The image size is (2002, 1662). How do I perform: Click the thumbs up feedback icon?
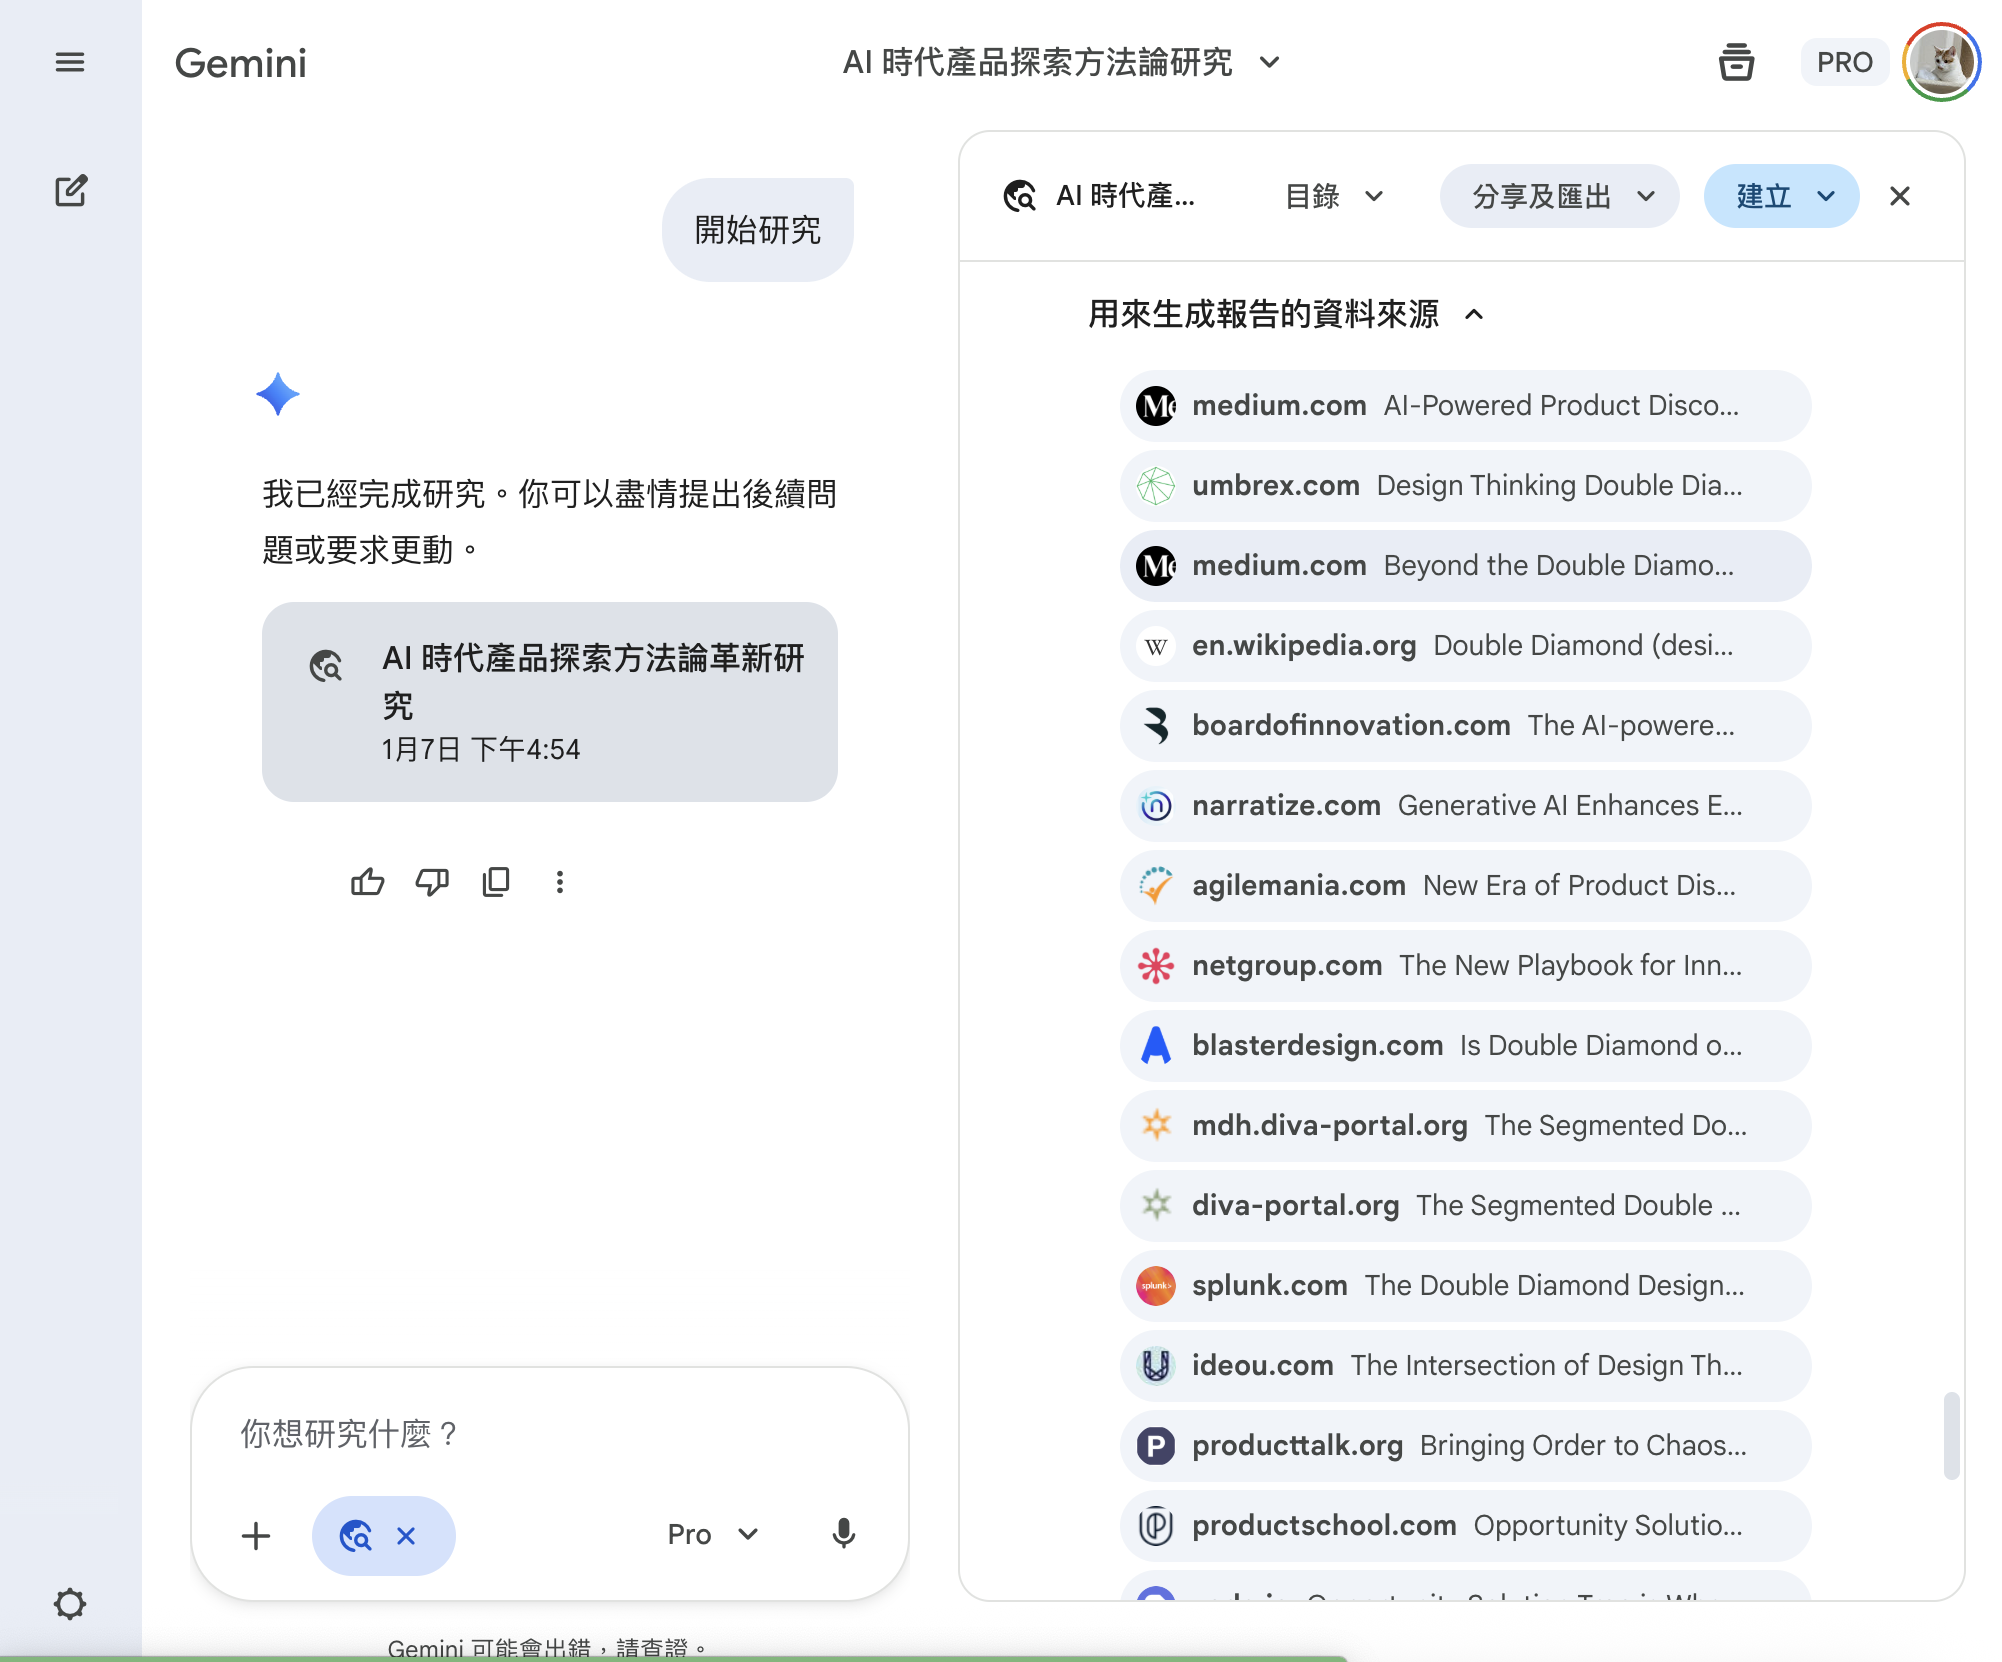coord(367,882)
